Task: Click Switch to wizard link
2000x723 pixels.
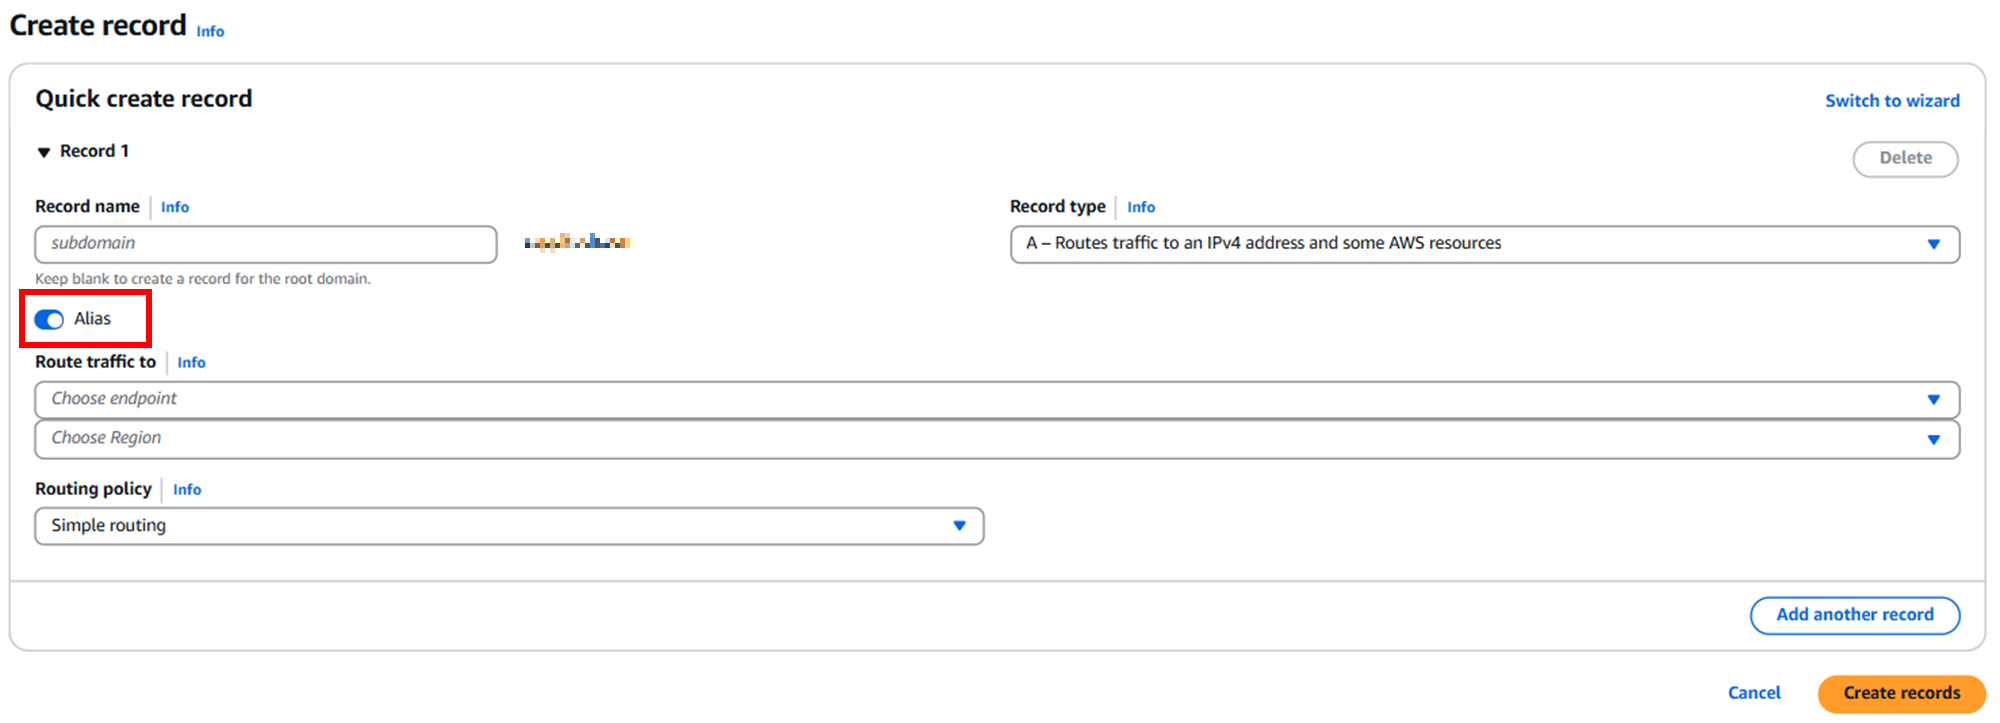Action: pyautogui.click(x=1892, y=101)
